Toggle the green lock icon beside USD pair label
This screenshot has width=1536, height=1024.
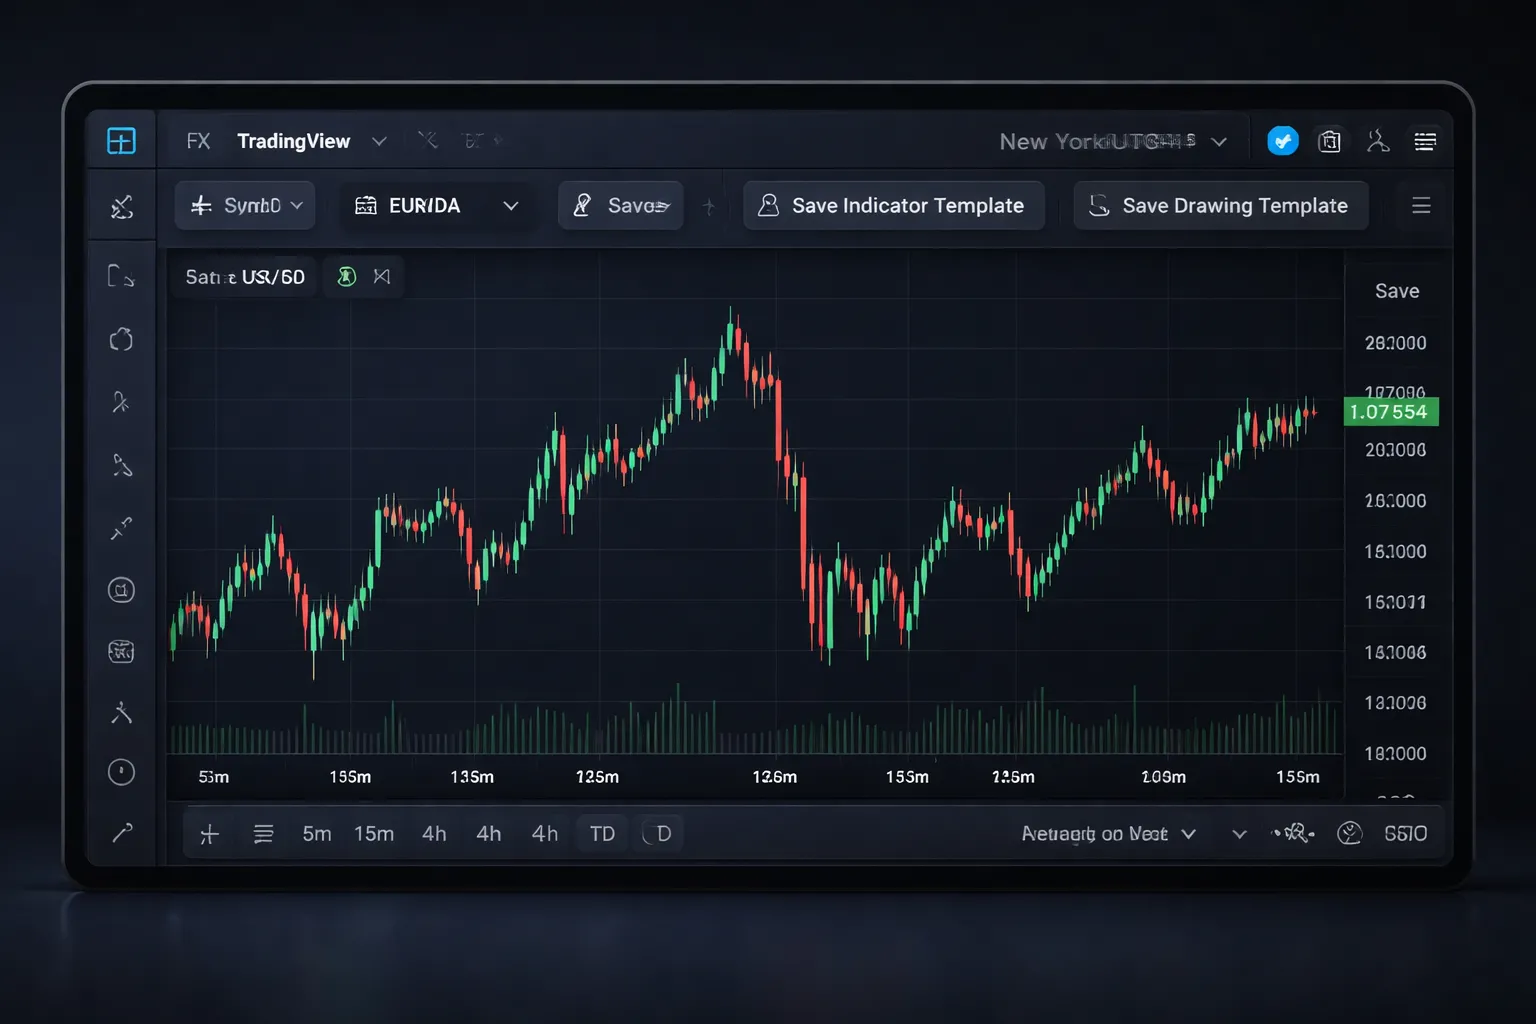(x=347, y=276)
